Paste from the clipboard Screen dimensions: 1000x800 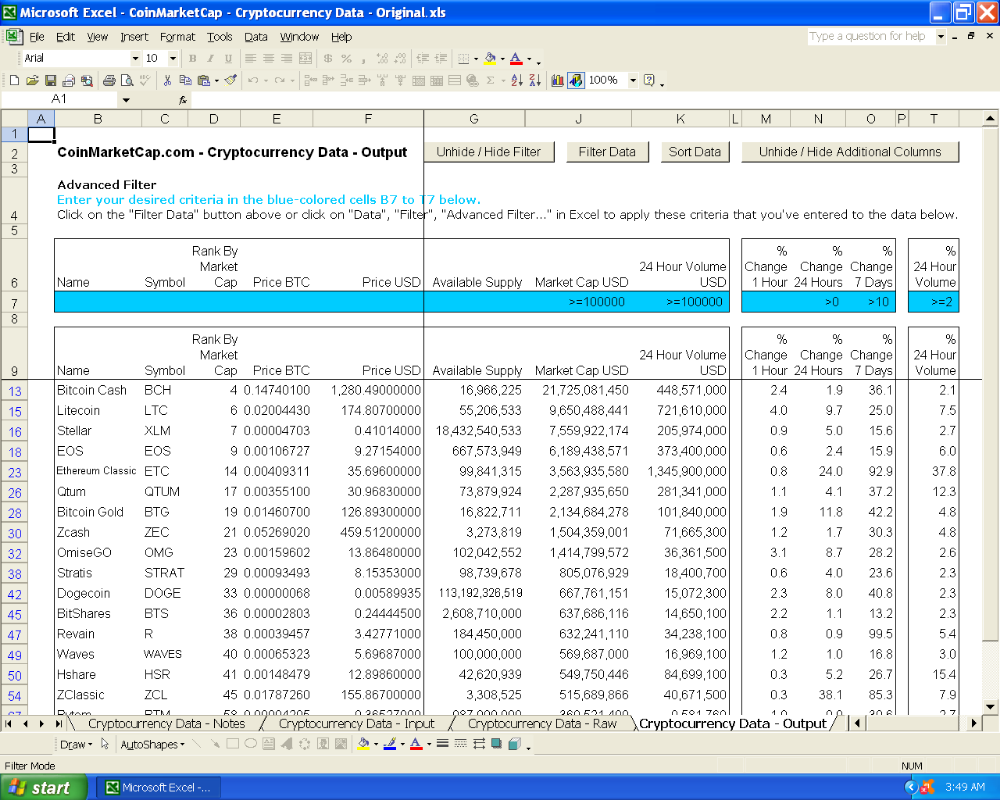203,80
